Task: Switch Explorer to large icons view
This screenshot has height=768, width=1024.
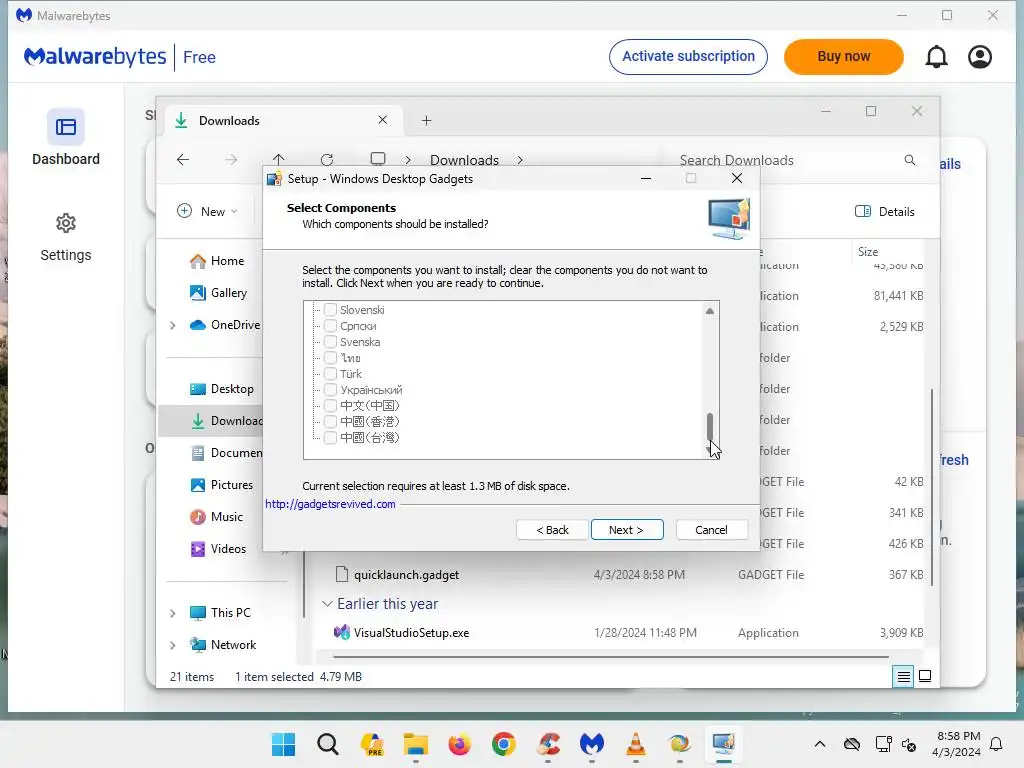Action: point(925,677)
